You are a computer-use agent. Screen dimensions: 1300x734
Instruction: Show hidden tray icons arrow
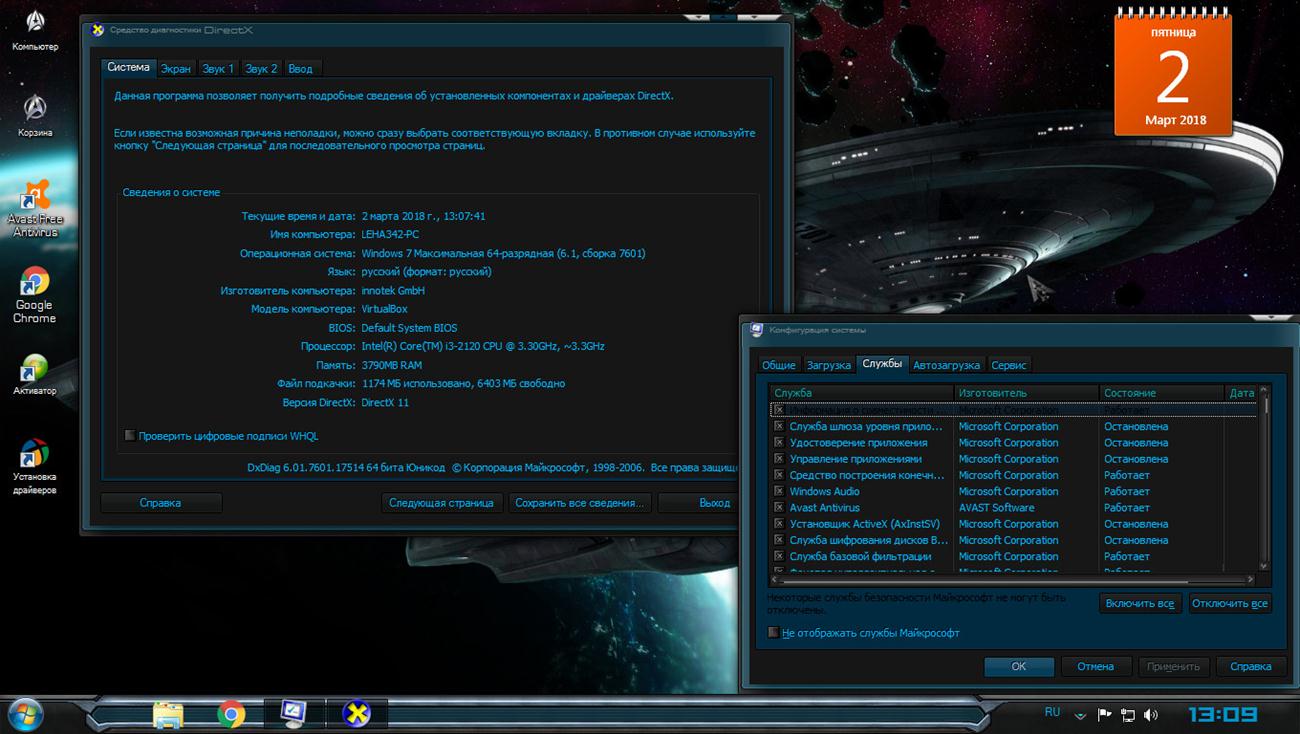click(x=1080, y=716)
